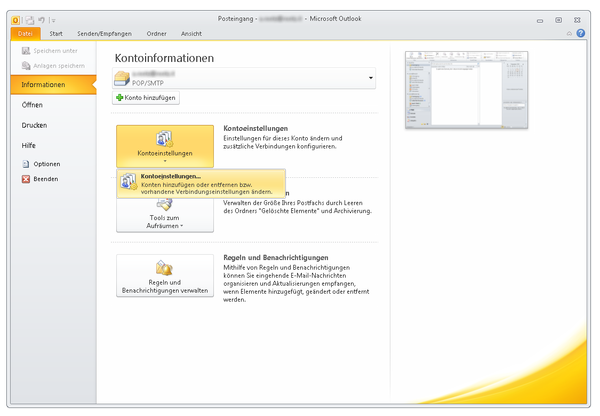Click the Kontoinformationen heading
Image resolution: width=600 pixels, height=416 pixels.
pos(164,58)
